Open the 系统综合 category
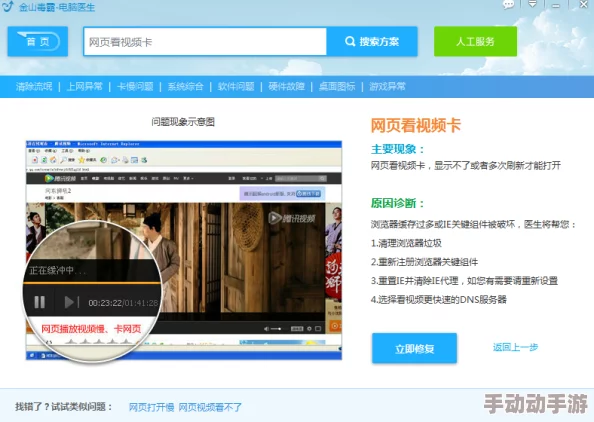This screenshot has height=422, width=594. click(185, 87)
